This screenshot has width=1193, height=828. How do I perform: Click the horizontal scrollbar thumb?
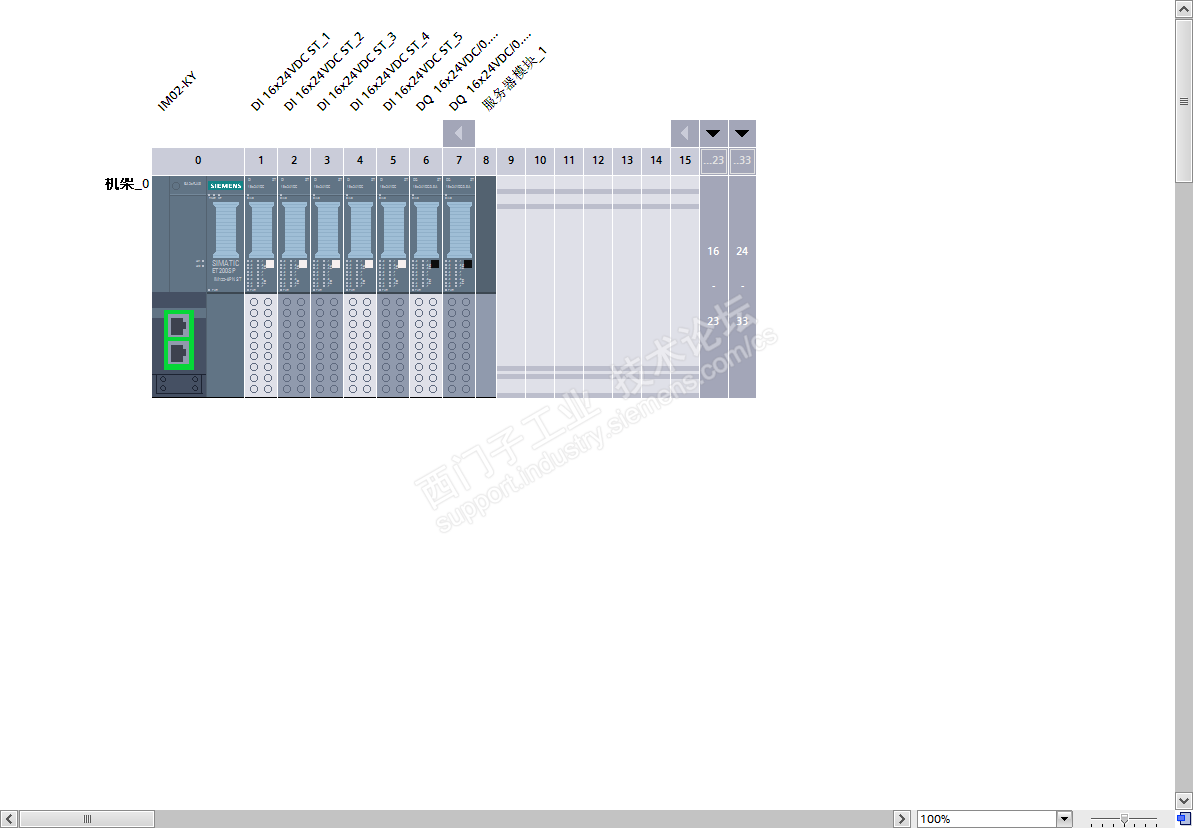click(87, 819)
